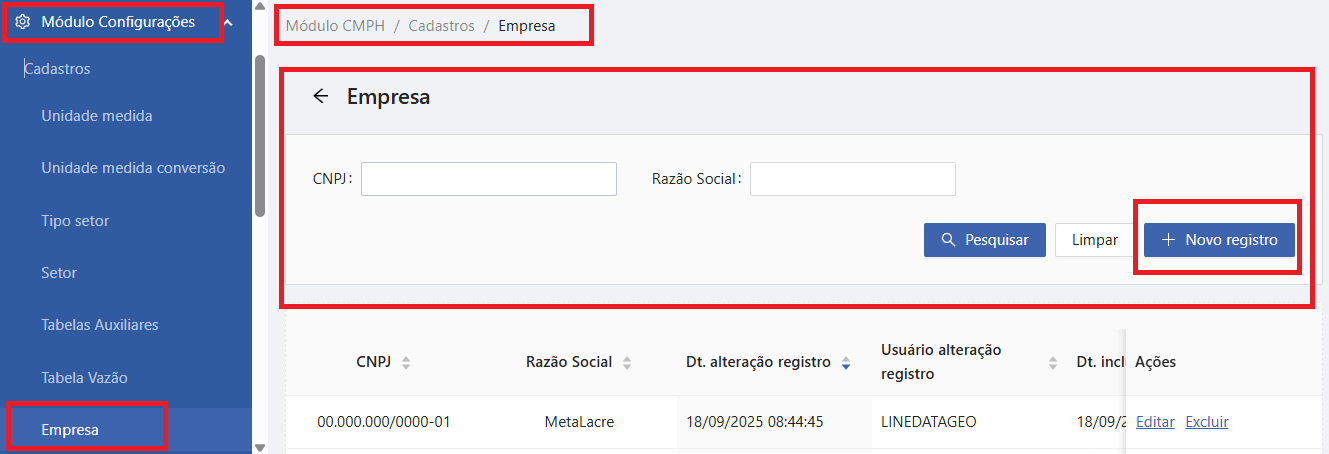
Task: Collapse the Módulo Configurações menu chevron
Action: tap(228, 22)
